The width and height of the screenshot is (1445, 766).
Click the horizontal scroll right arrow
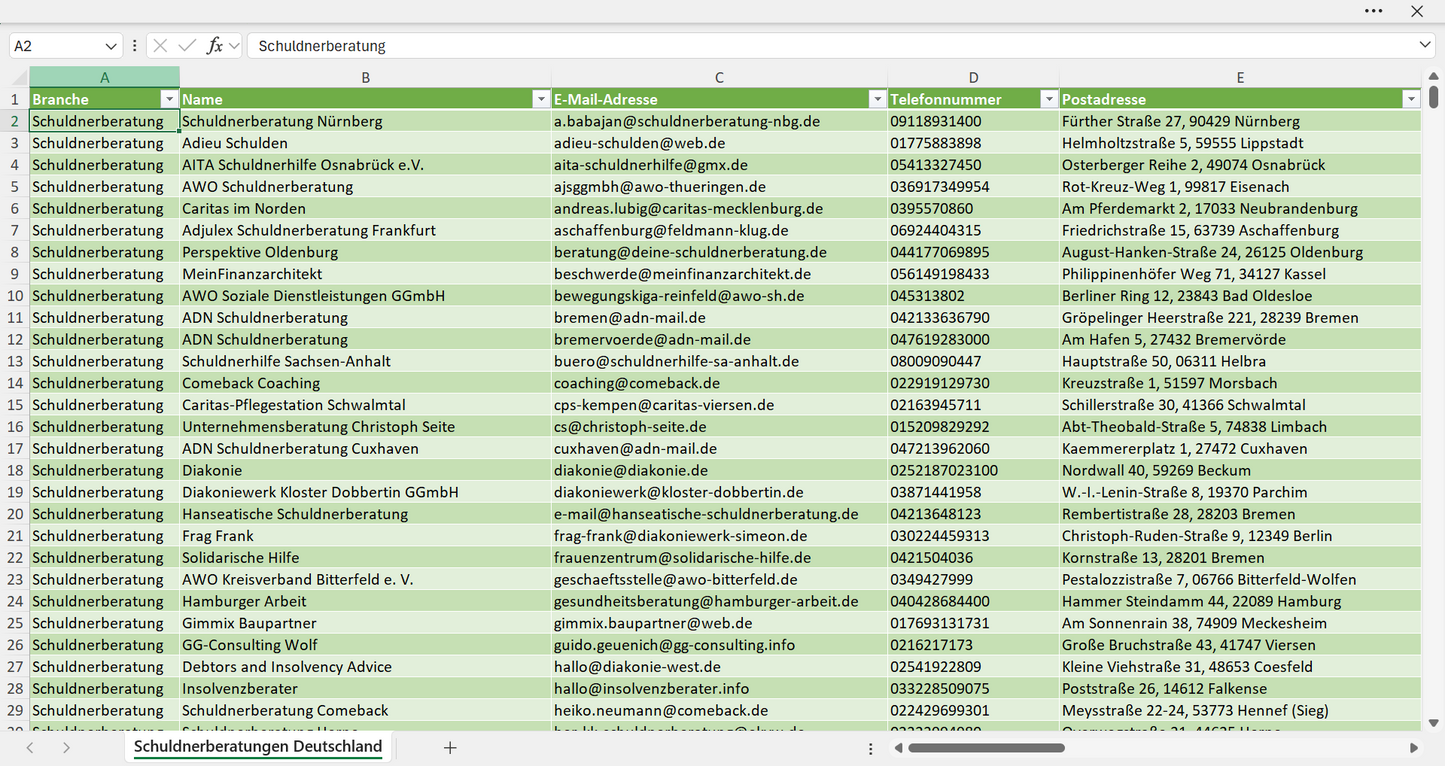click(1414, 748)
